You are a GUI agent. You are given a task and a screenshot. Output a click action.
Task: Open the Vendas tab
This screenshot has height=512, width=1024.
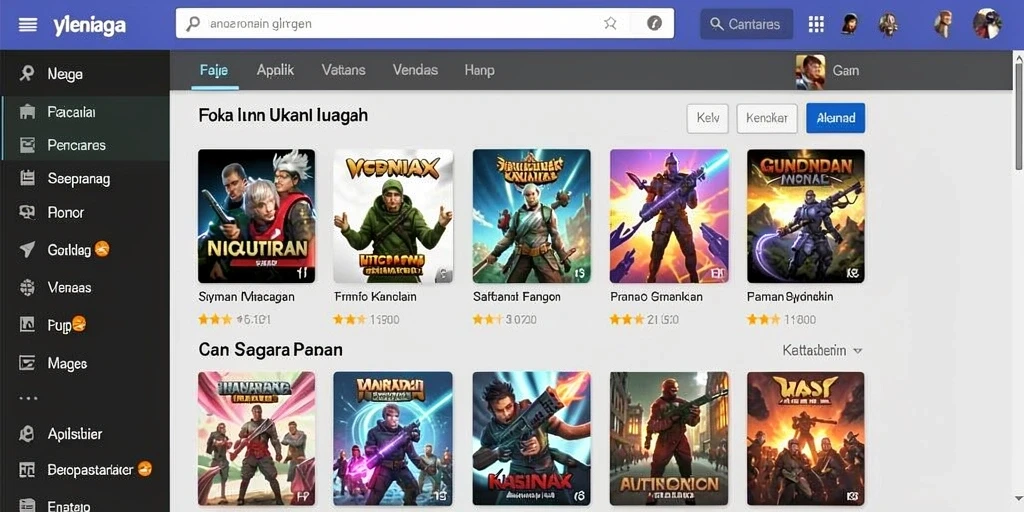(415, 70)
